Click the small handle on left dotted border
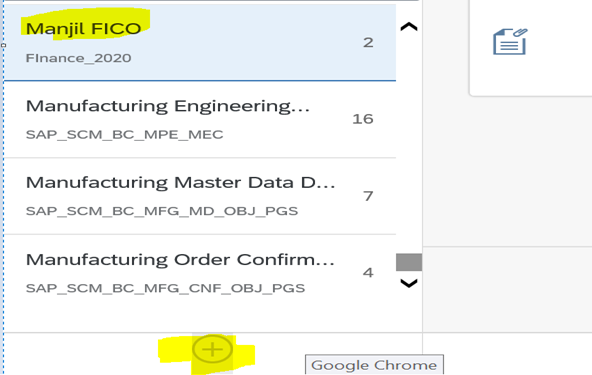The height and width of the screenshot is (375, 592). coord(4,45)
